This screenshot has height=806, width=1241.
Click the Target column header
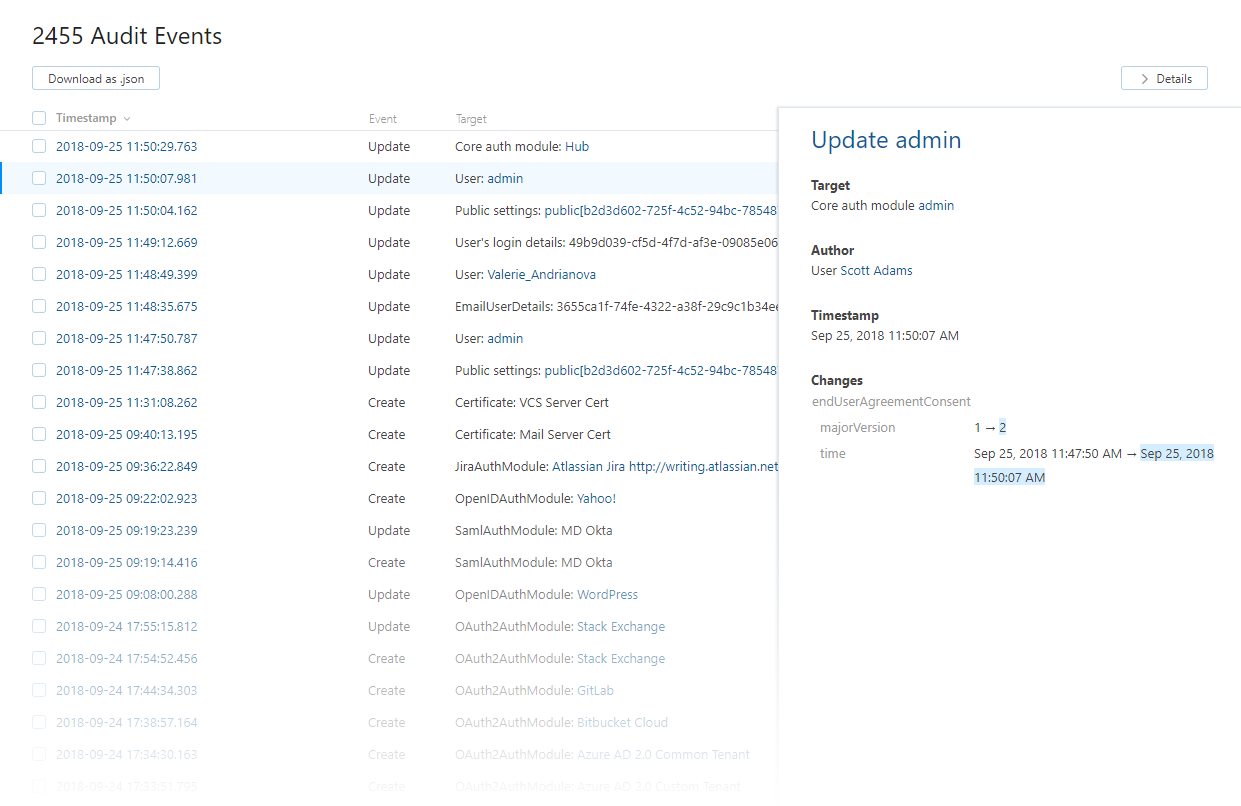(471, 119)
